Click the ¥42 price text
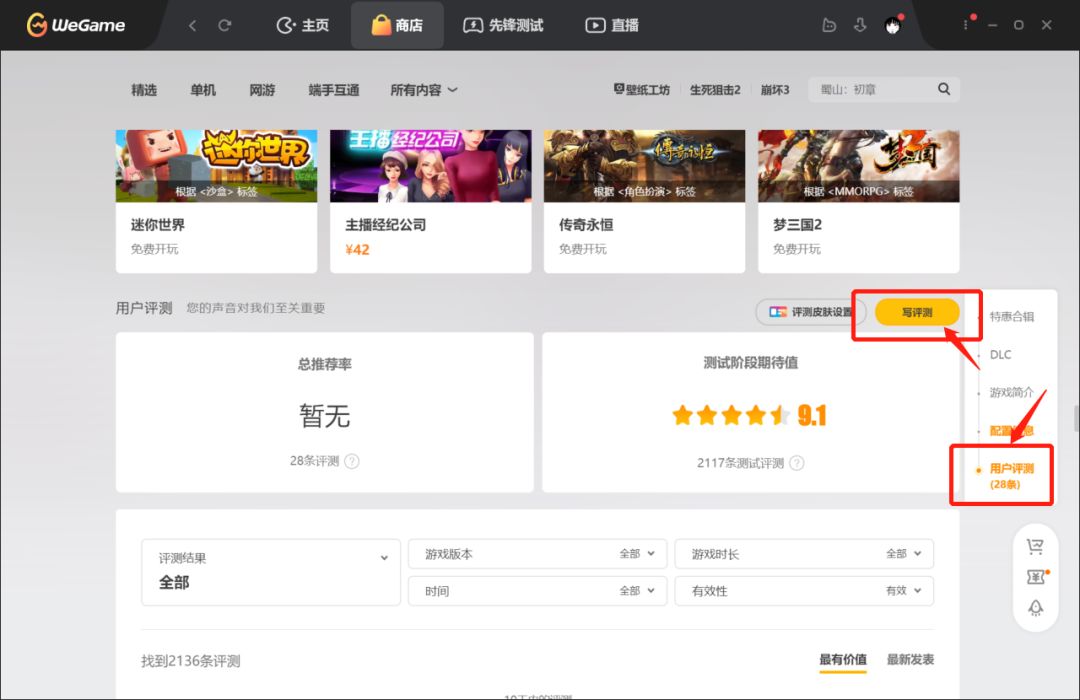 coord(357,249)
